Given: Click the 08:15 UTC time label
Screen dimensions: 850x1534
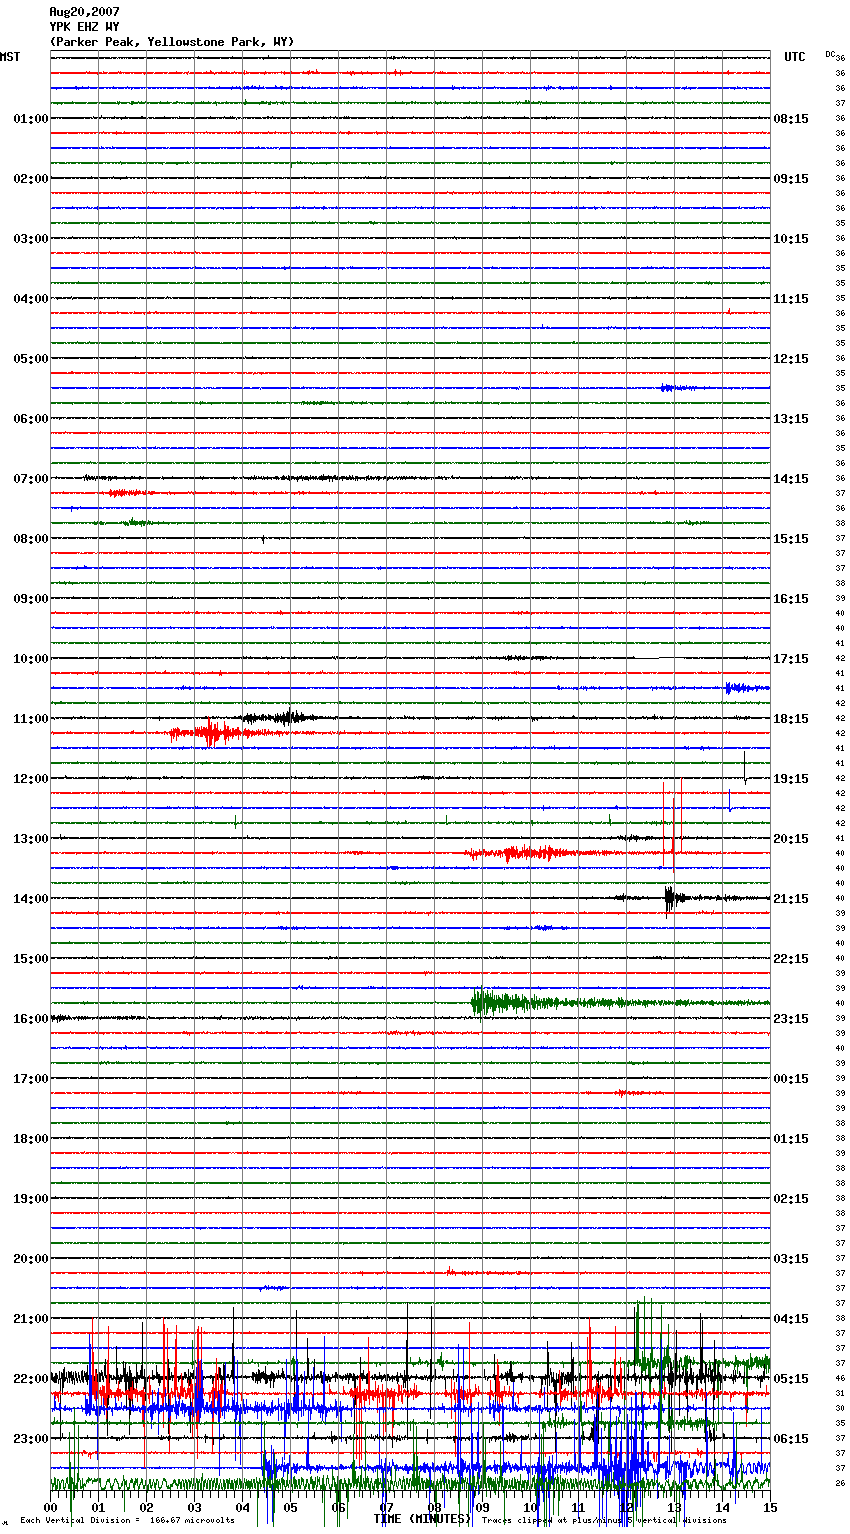Looking at the screenshot, I should (x=791, y=119).
